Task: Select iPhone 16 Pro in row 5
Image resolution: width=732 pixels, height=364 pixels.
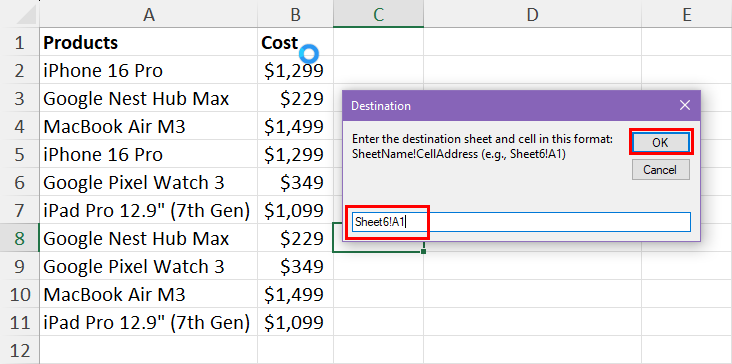Action: tap(148, 154)
